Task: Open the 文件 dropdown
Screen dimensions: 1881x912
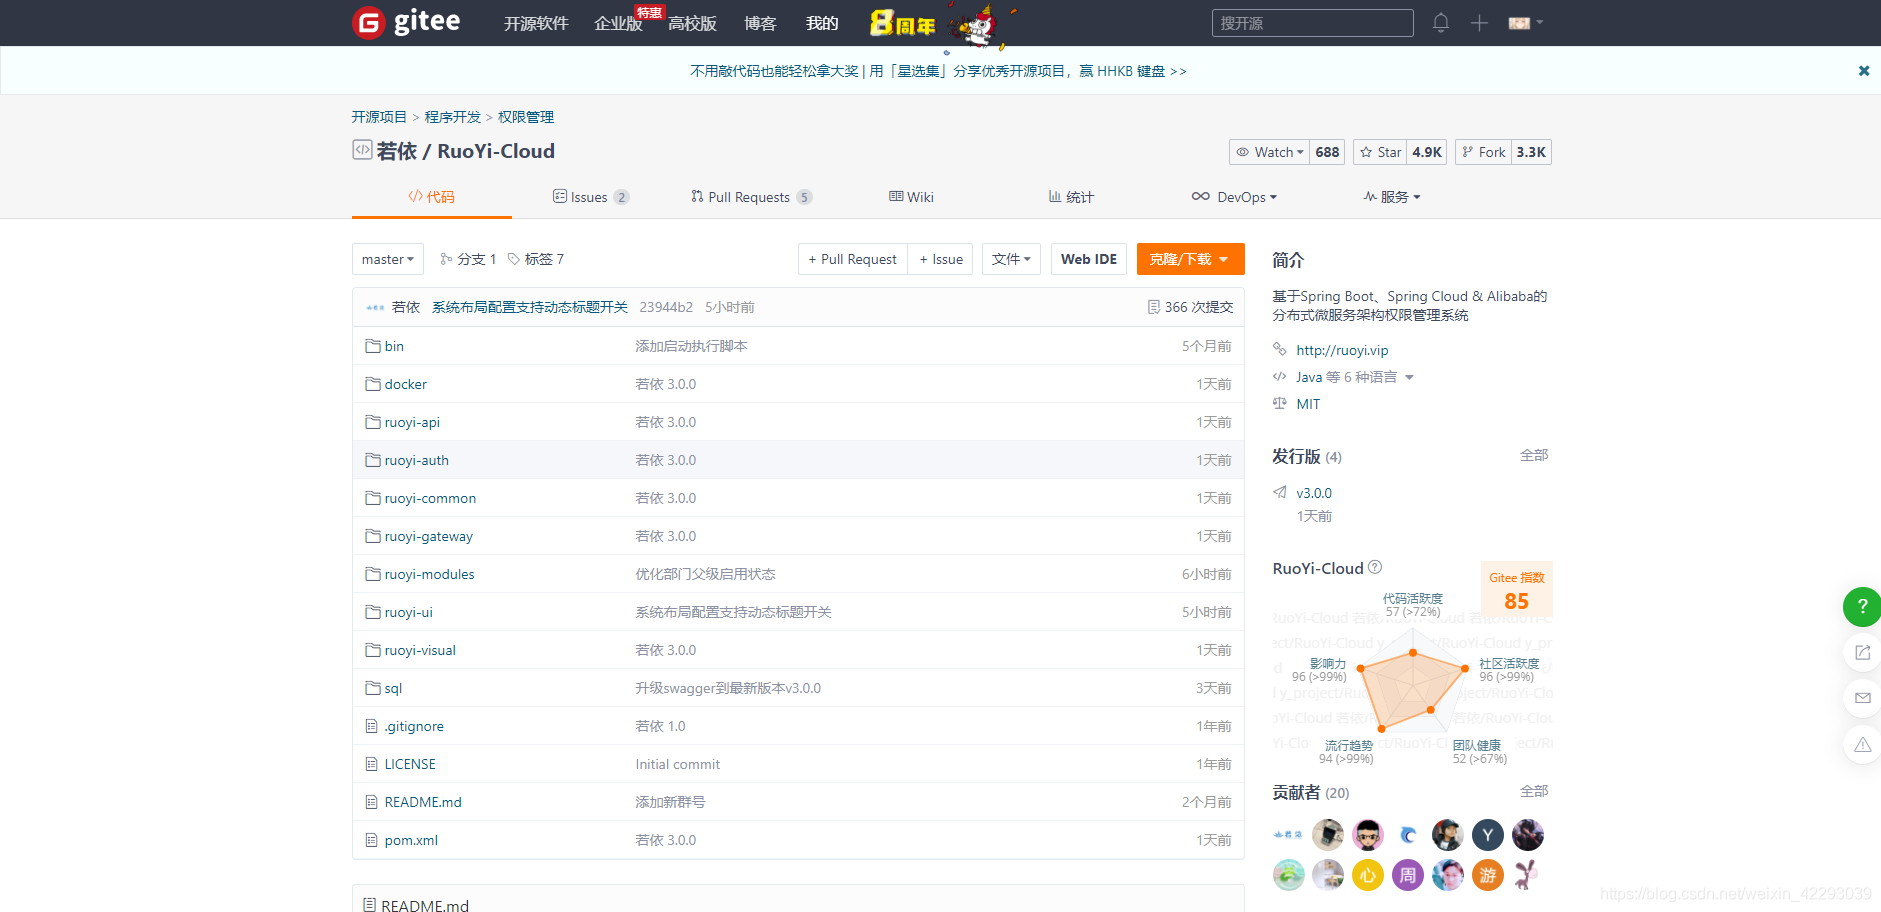Action: (1012, 259)
